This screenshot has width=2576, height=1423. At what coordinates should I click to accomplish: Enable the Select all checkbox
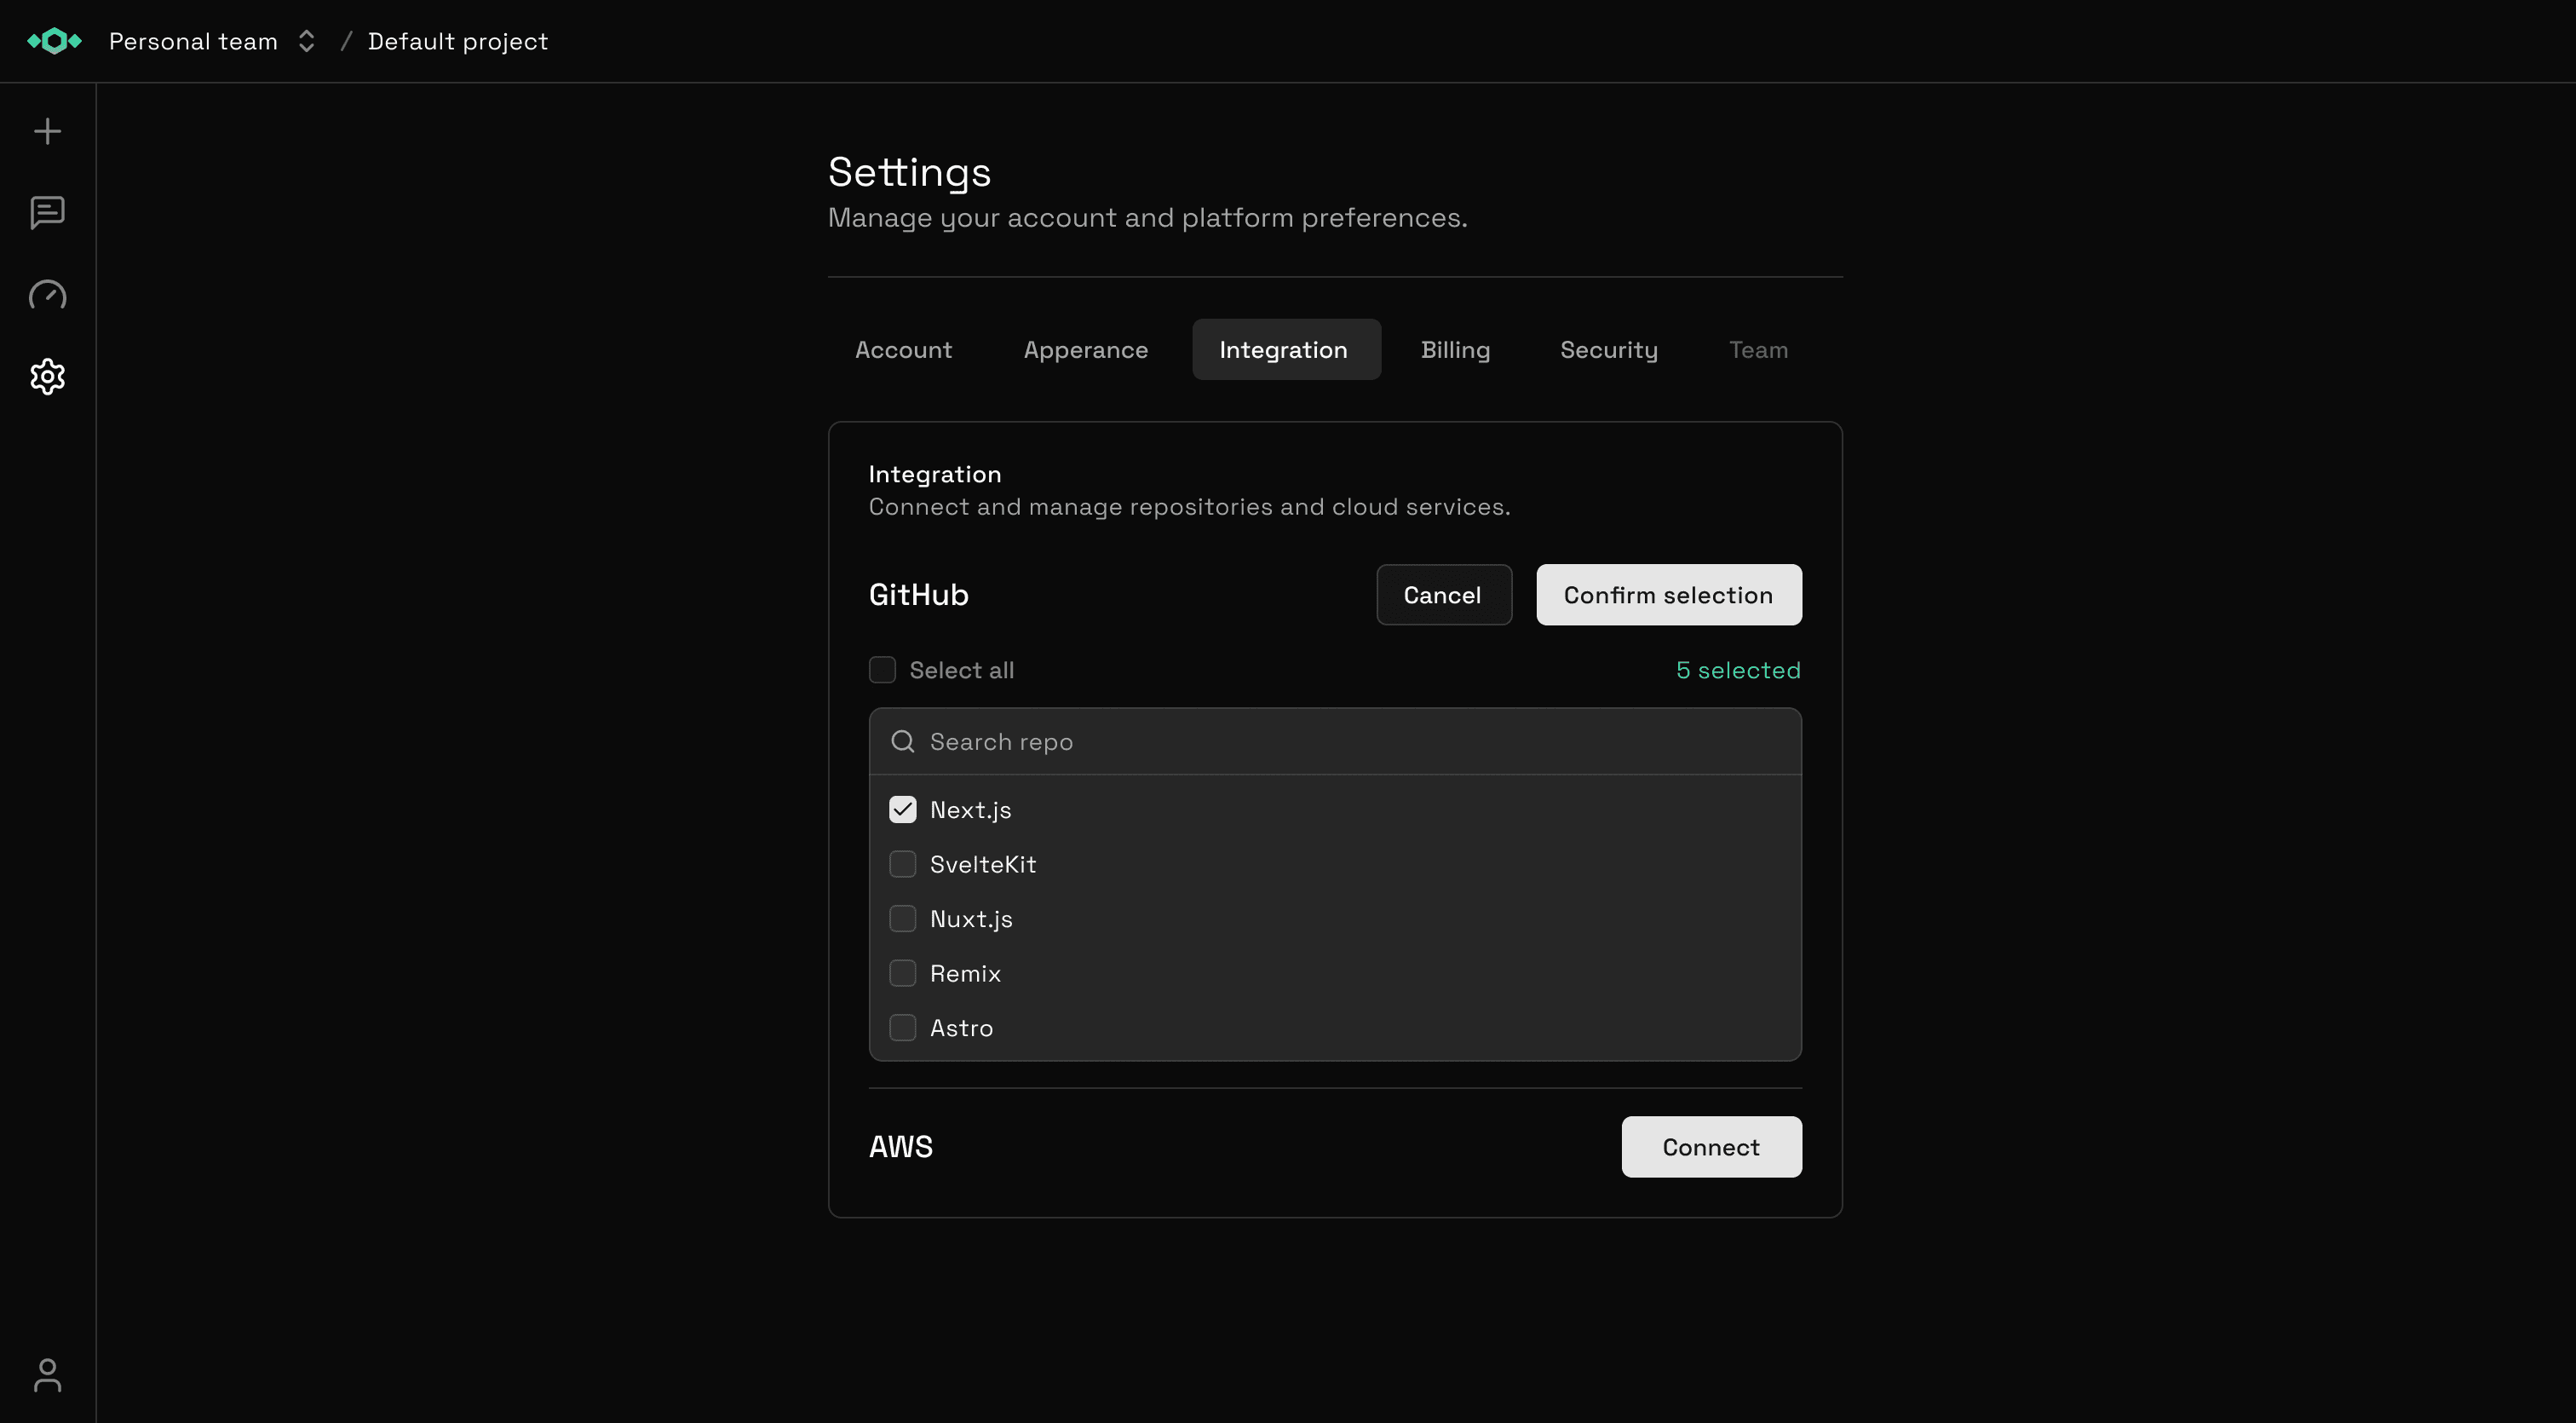[x=883, y=670]
